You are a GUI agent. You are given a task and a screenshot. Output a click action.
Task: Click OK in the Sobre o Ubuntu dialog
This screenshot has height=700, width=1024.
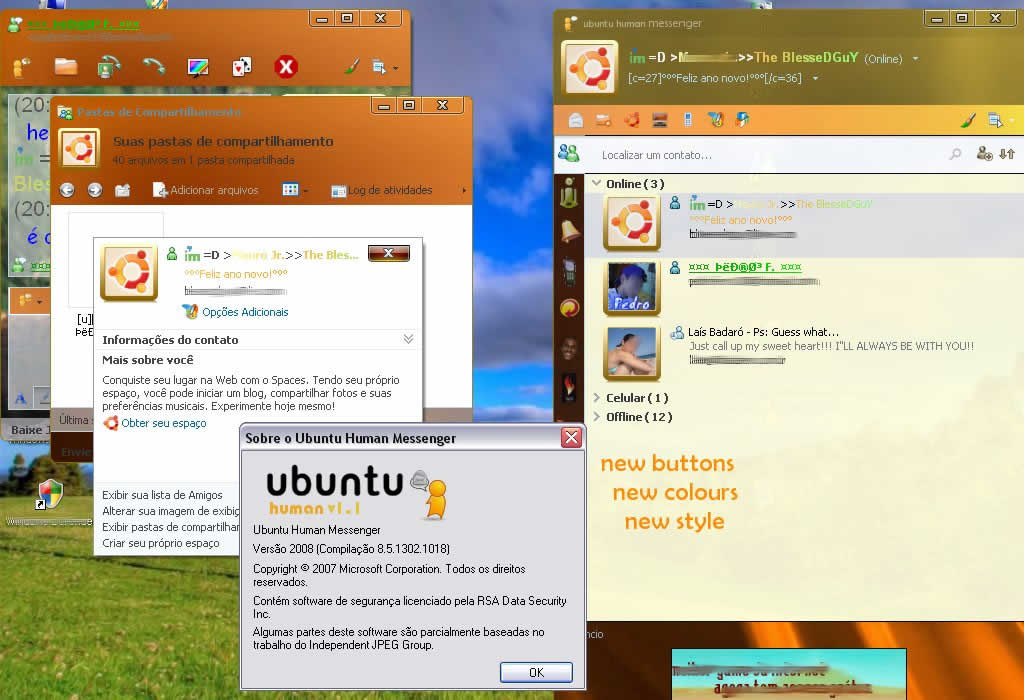coord(536,673)
